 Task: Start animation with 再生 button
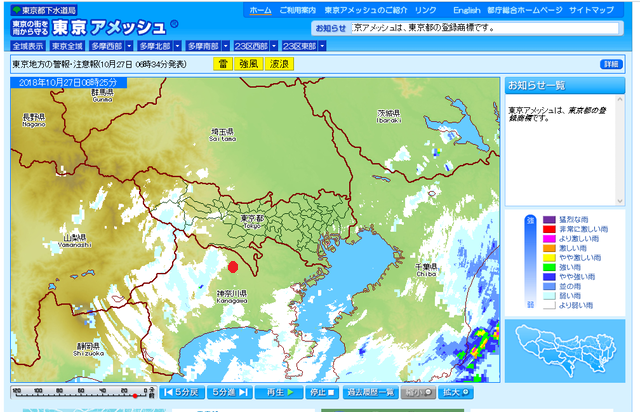point(279,392)
